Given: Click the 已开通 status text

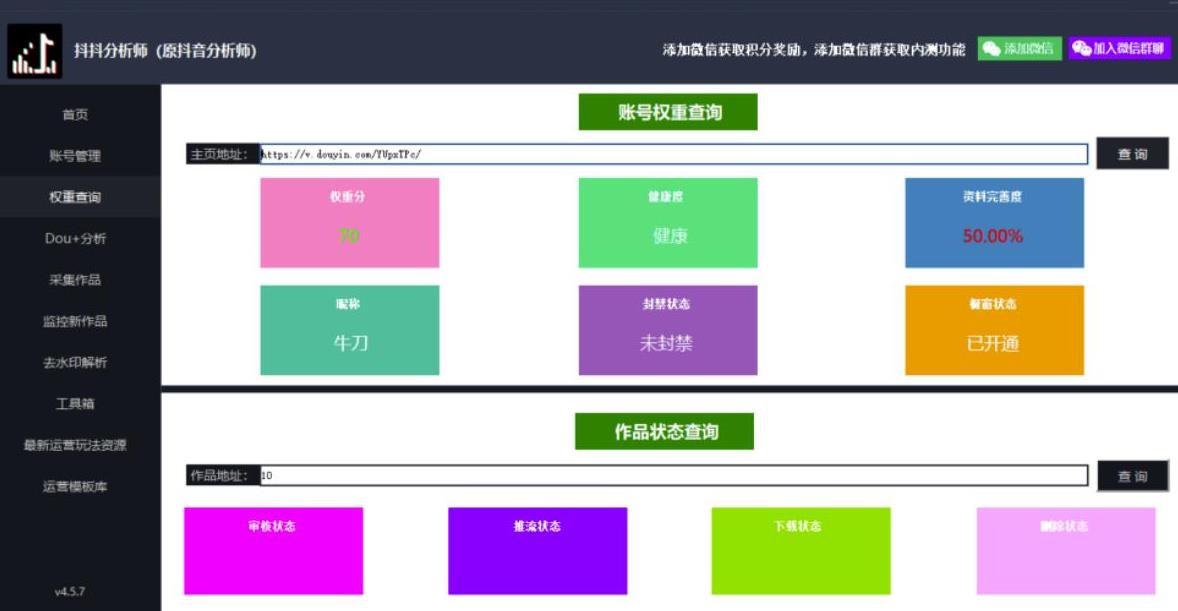Looking at the screenshot, I should [x=992, y=343].
